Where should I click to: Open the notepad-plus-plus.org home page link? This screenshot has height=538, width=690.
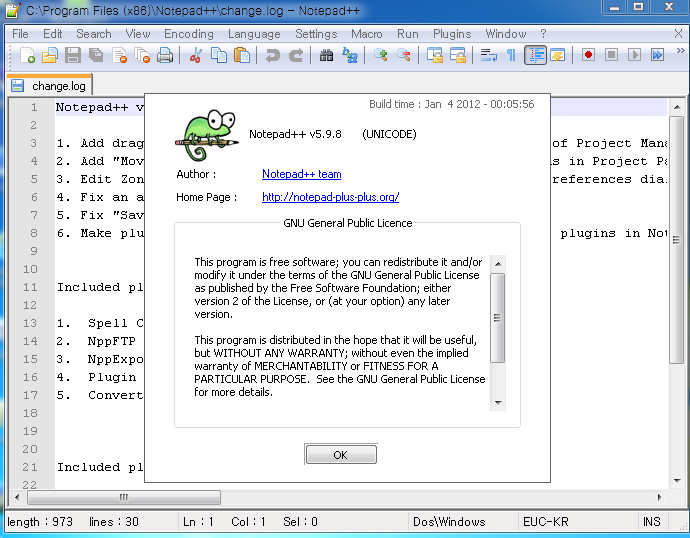pos(330,197)
